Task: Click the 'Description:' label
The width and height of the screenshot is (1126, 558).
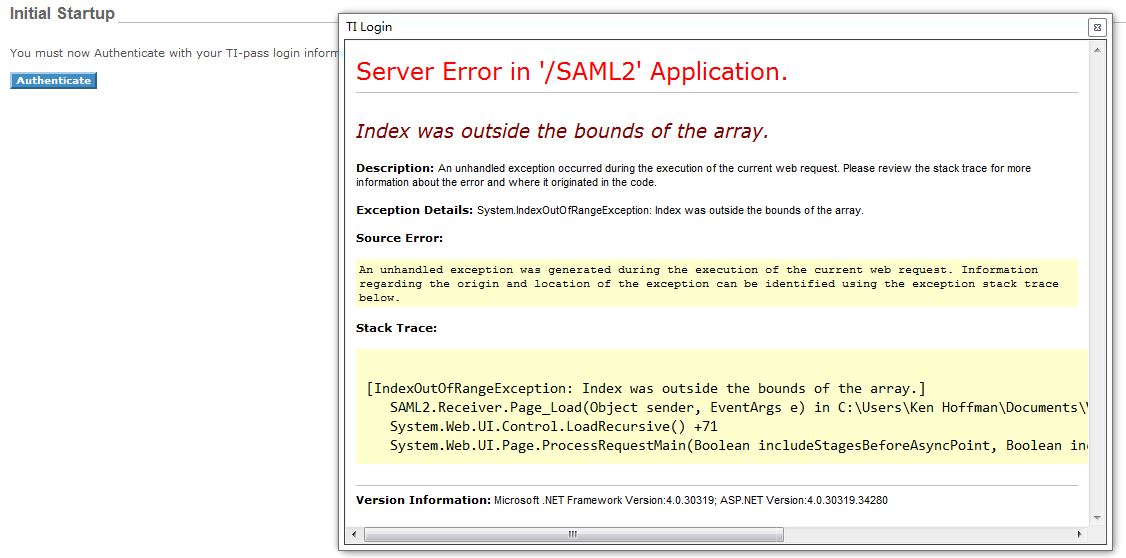Action: [395, 168]
